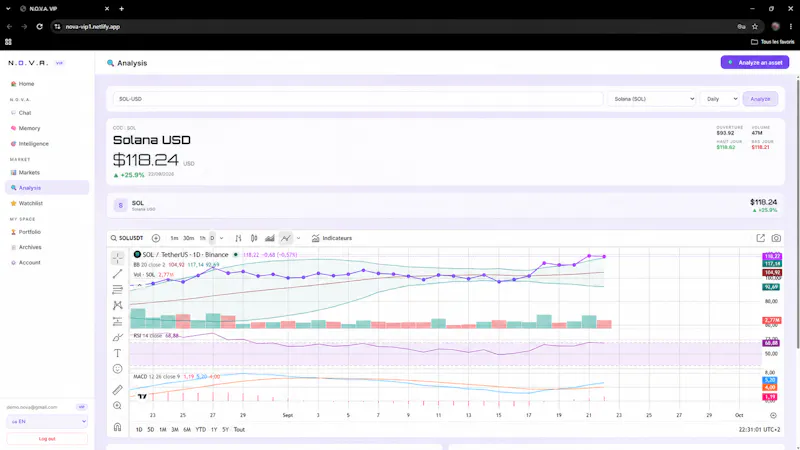Viewport: 800px width, 450px height.
Task: Select the Text annotation tool
Action: 117,353
